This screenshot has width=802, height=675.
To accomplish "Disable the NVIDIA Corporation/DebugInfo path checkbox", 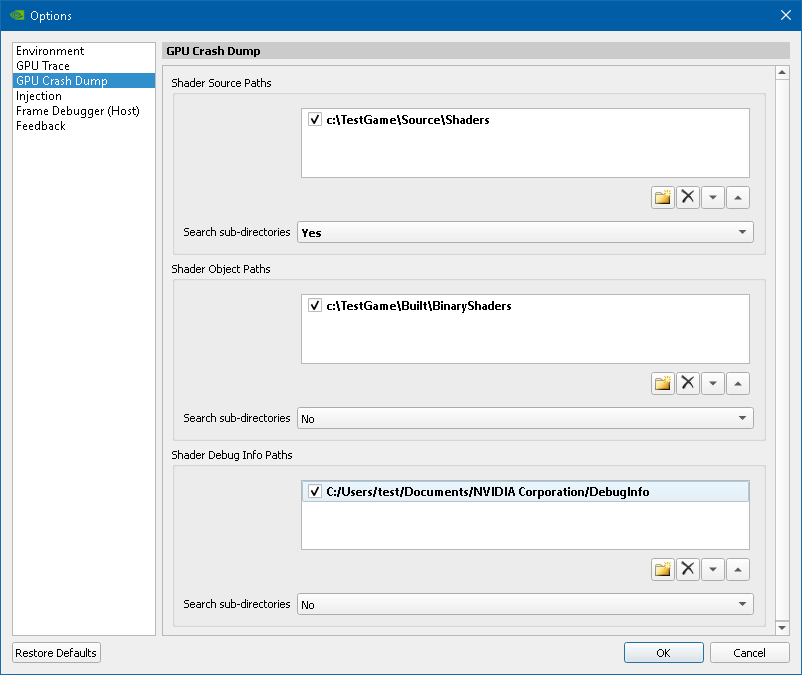I will pyautogui.click(x=315, y=492).
